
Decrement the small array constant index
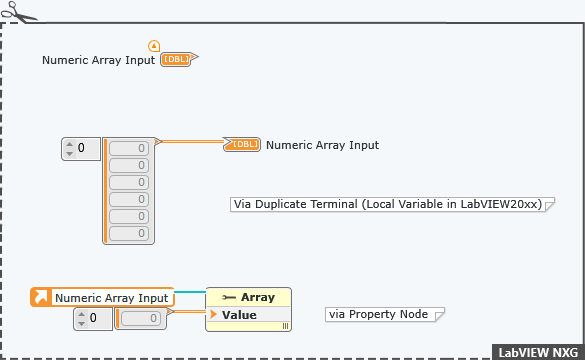[x=82, y=323]
